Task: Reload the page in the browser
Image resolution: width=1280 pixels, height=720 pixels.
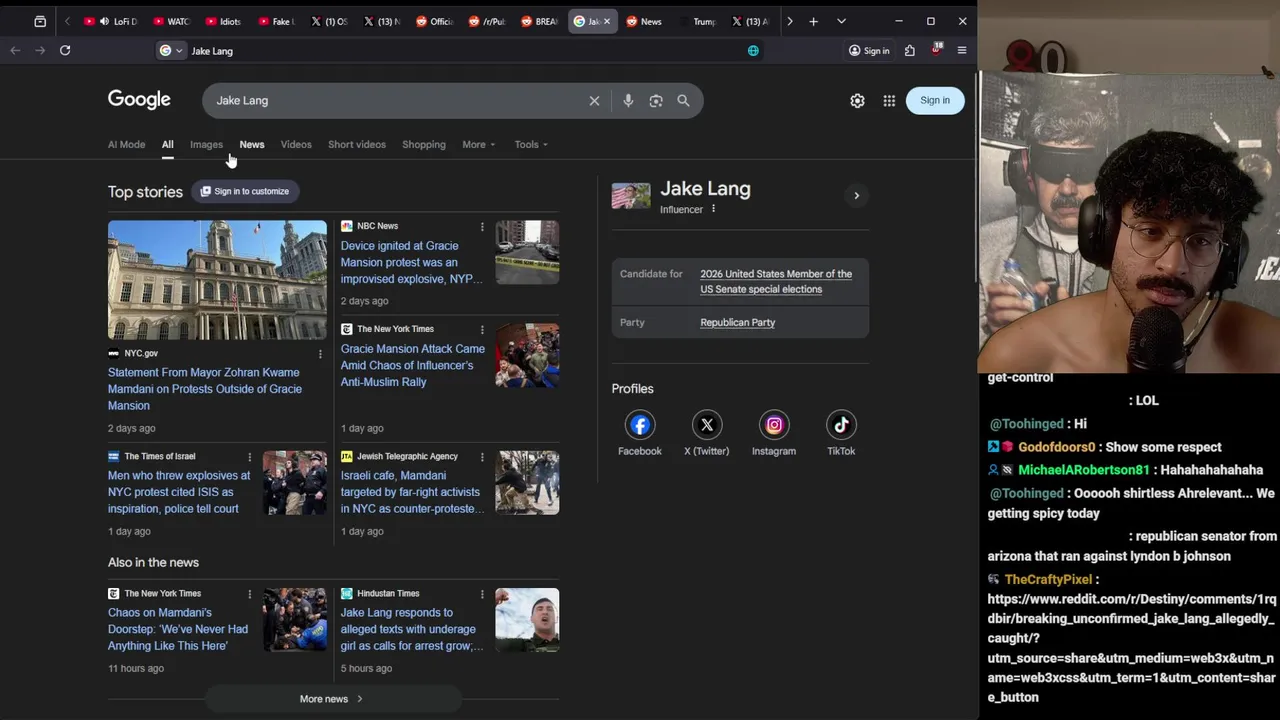Action: (x=65, y=50)
